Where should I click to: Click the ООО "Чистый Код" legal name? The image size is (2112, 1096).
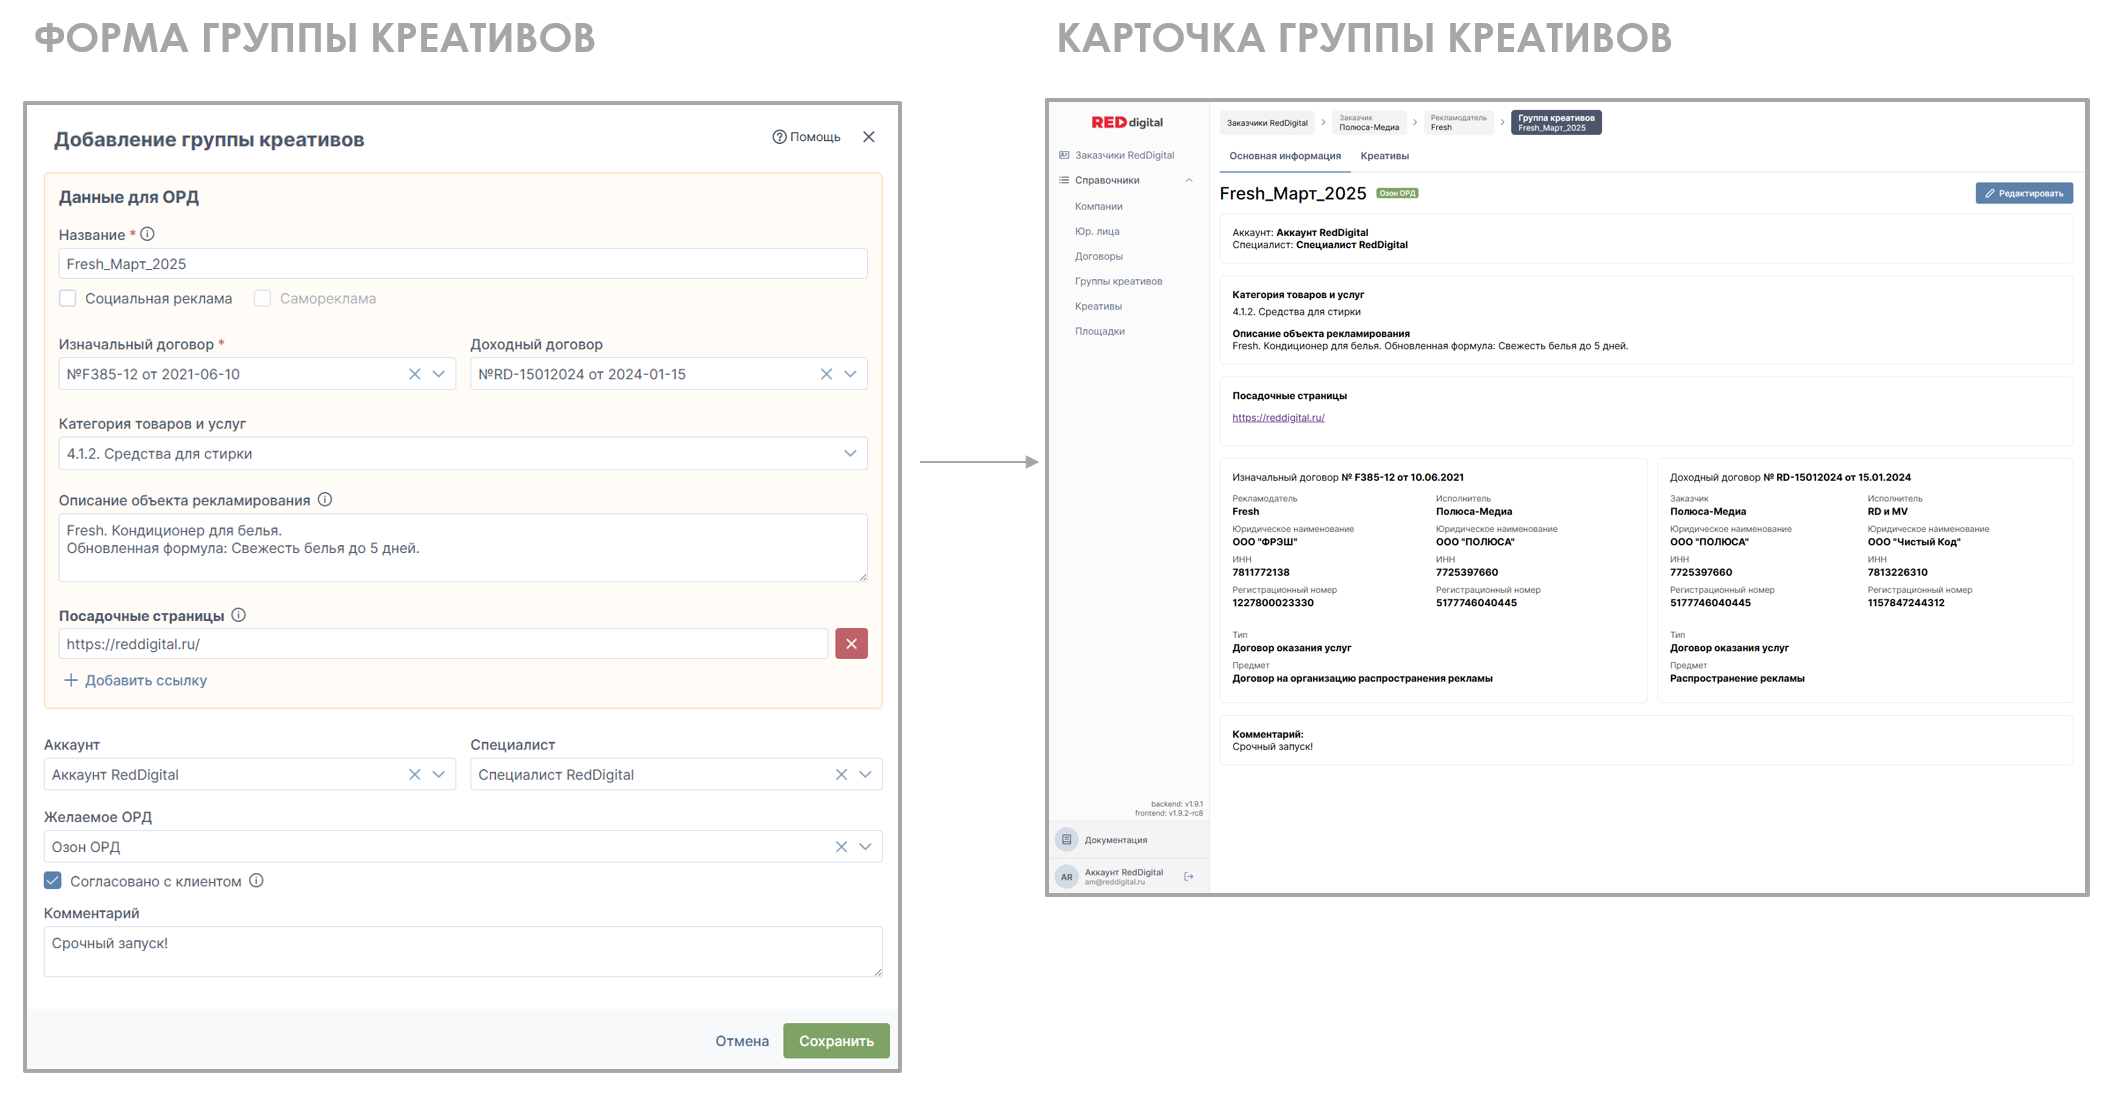1914,542
